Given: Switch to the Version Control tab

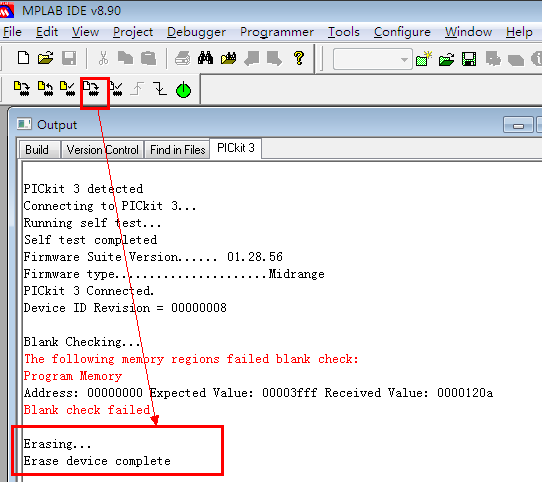Looking at the screenshot, I should (102, 150).
